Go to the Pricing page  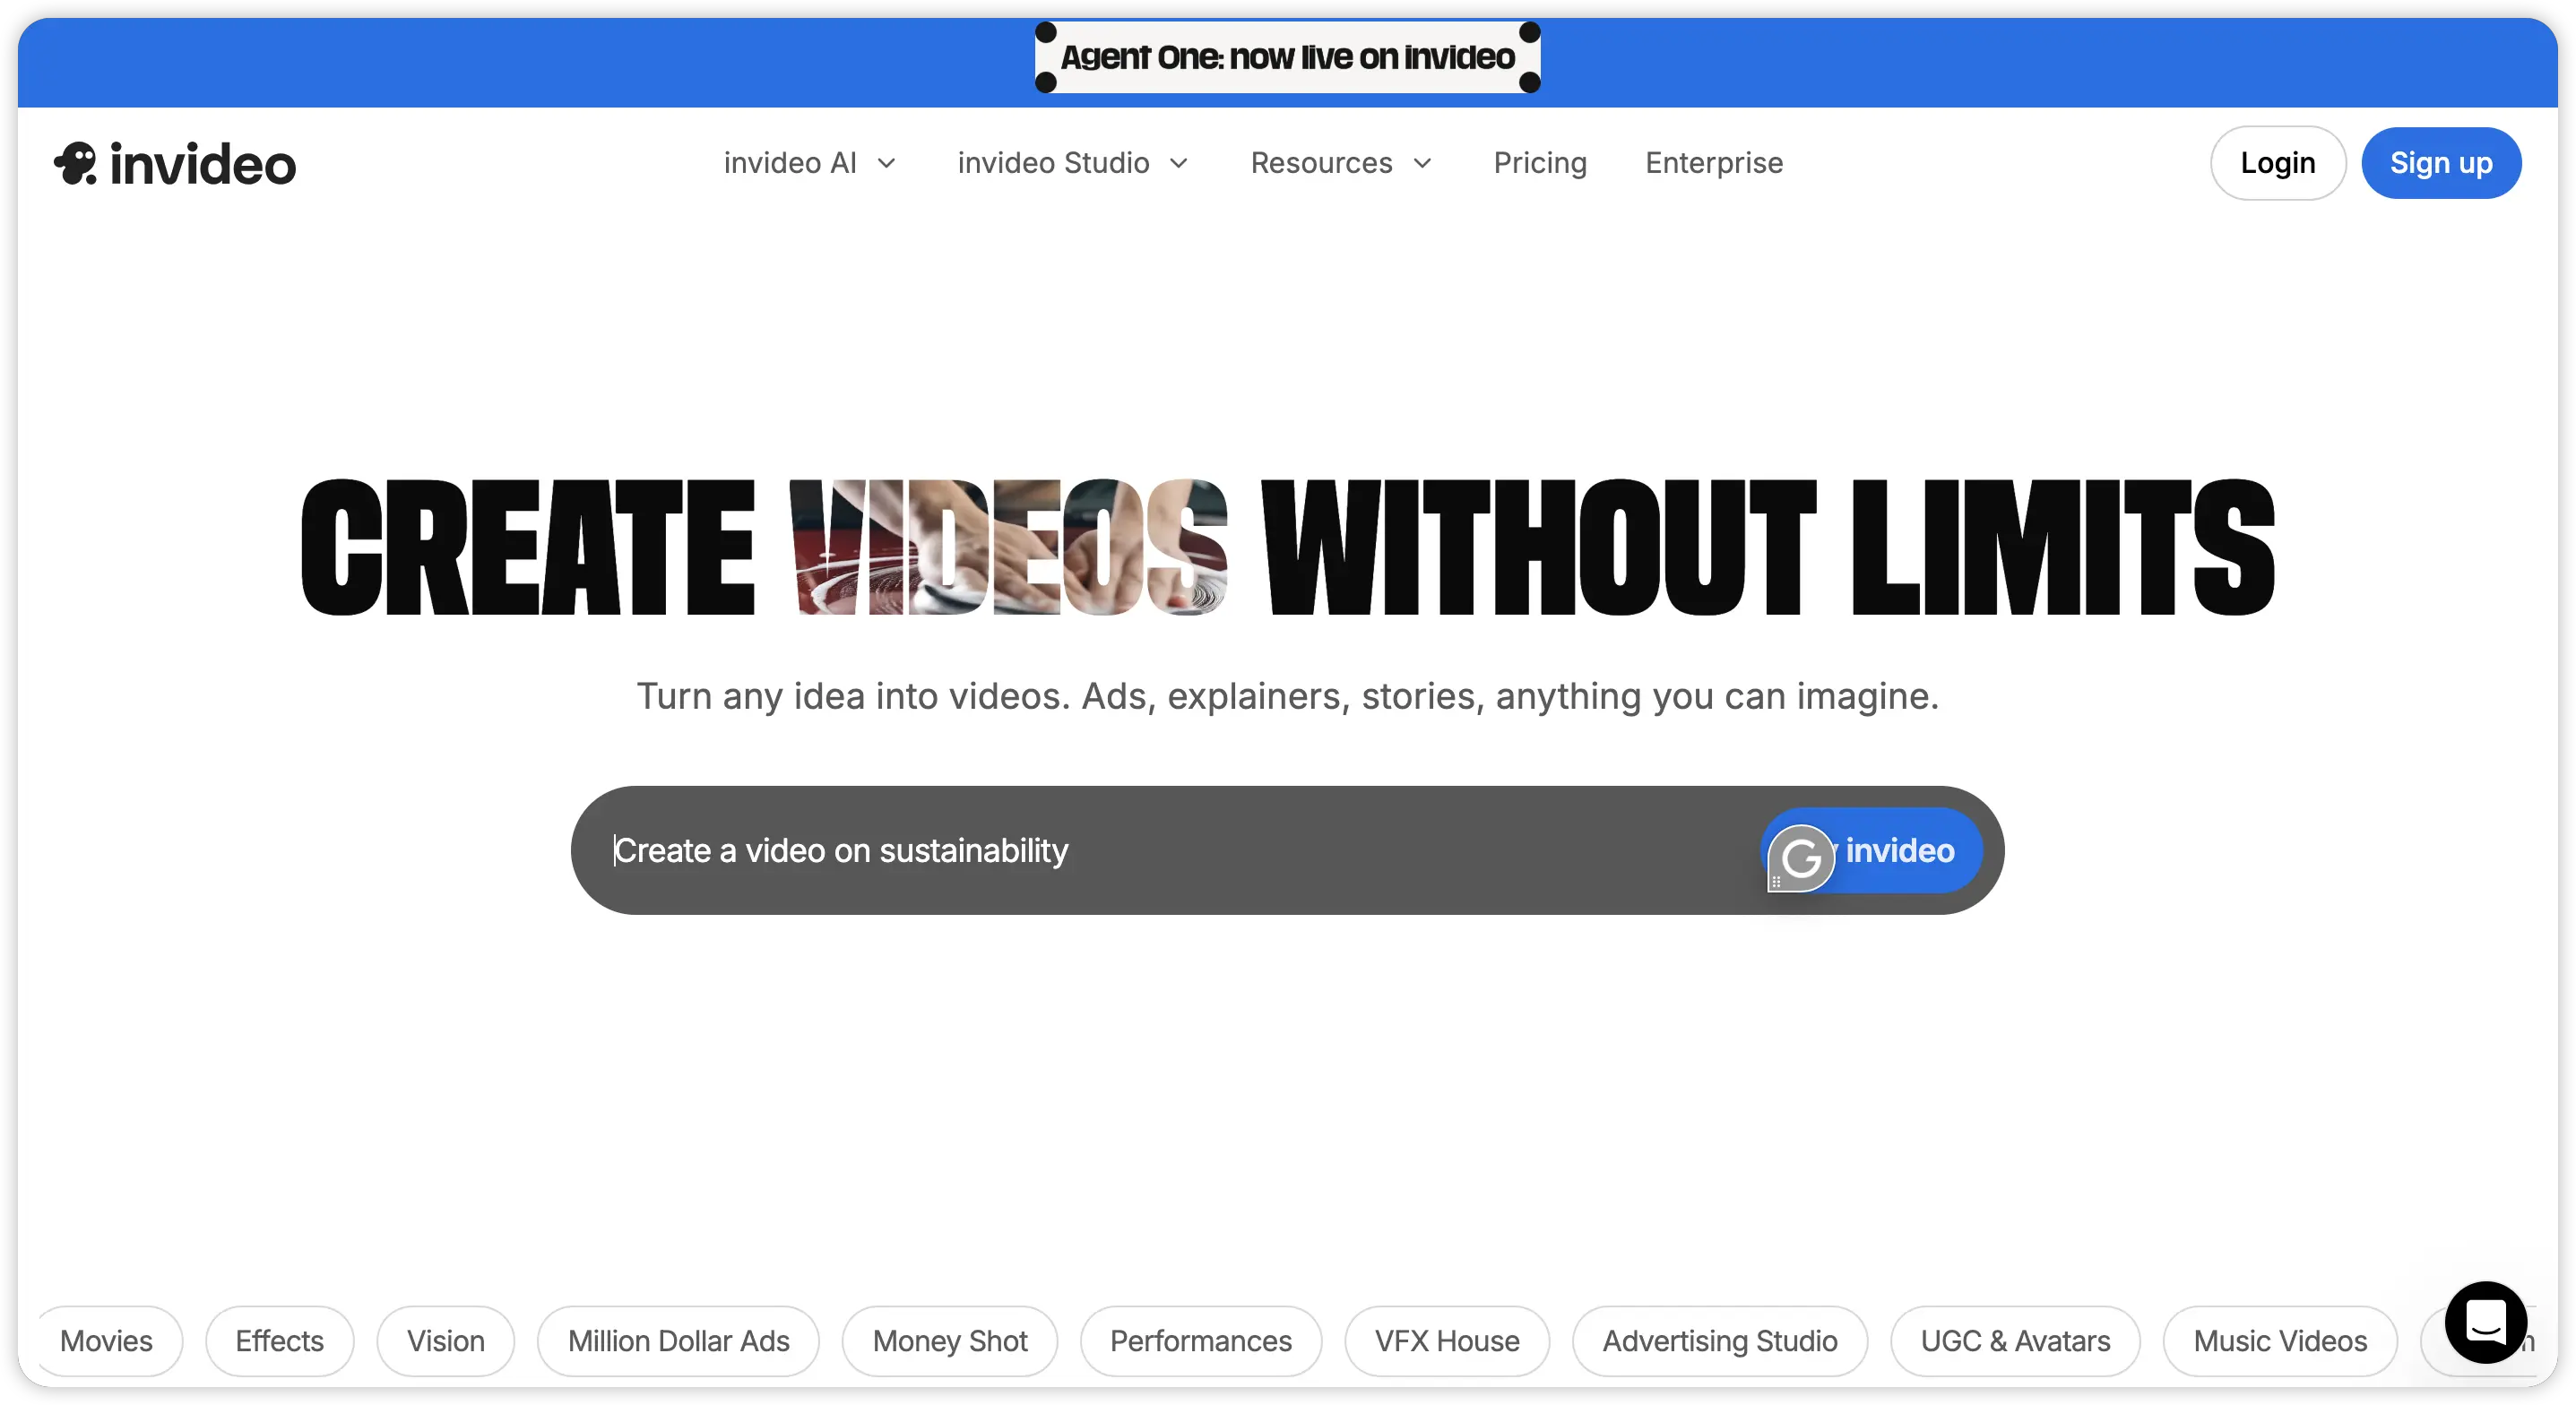pyautogui.click(x=1540, y=163)
